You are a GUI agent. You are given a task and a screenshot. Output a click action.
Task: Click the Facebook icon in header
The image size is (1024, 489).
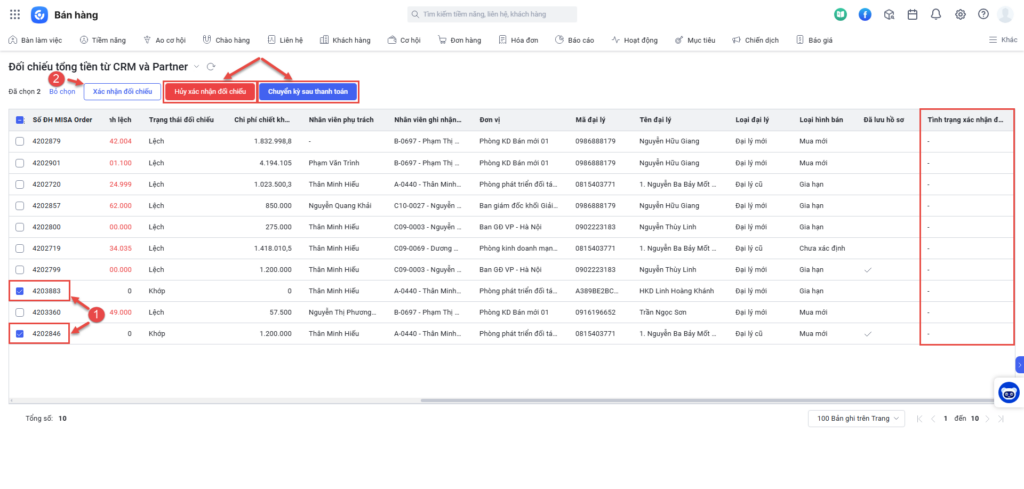pyautogui.click(x=864, y=15)
